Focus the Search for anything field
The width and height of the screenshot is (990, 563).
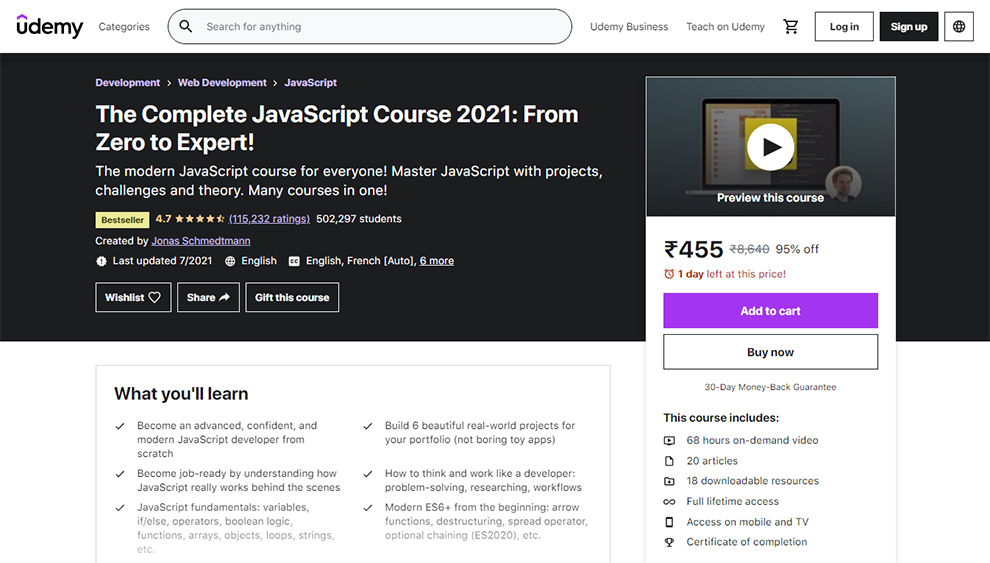pos(370,27)
